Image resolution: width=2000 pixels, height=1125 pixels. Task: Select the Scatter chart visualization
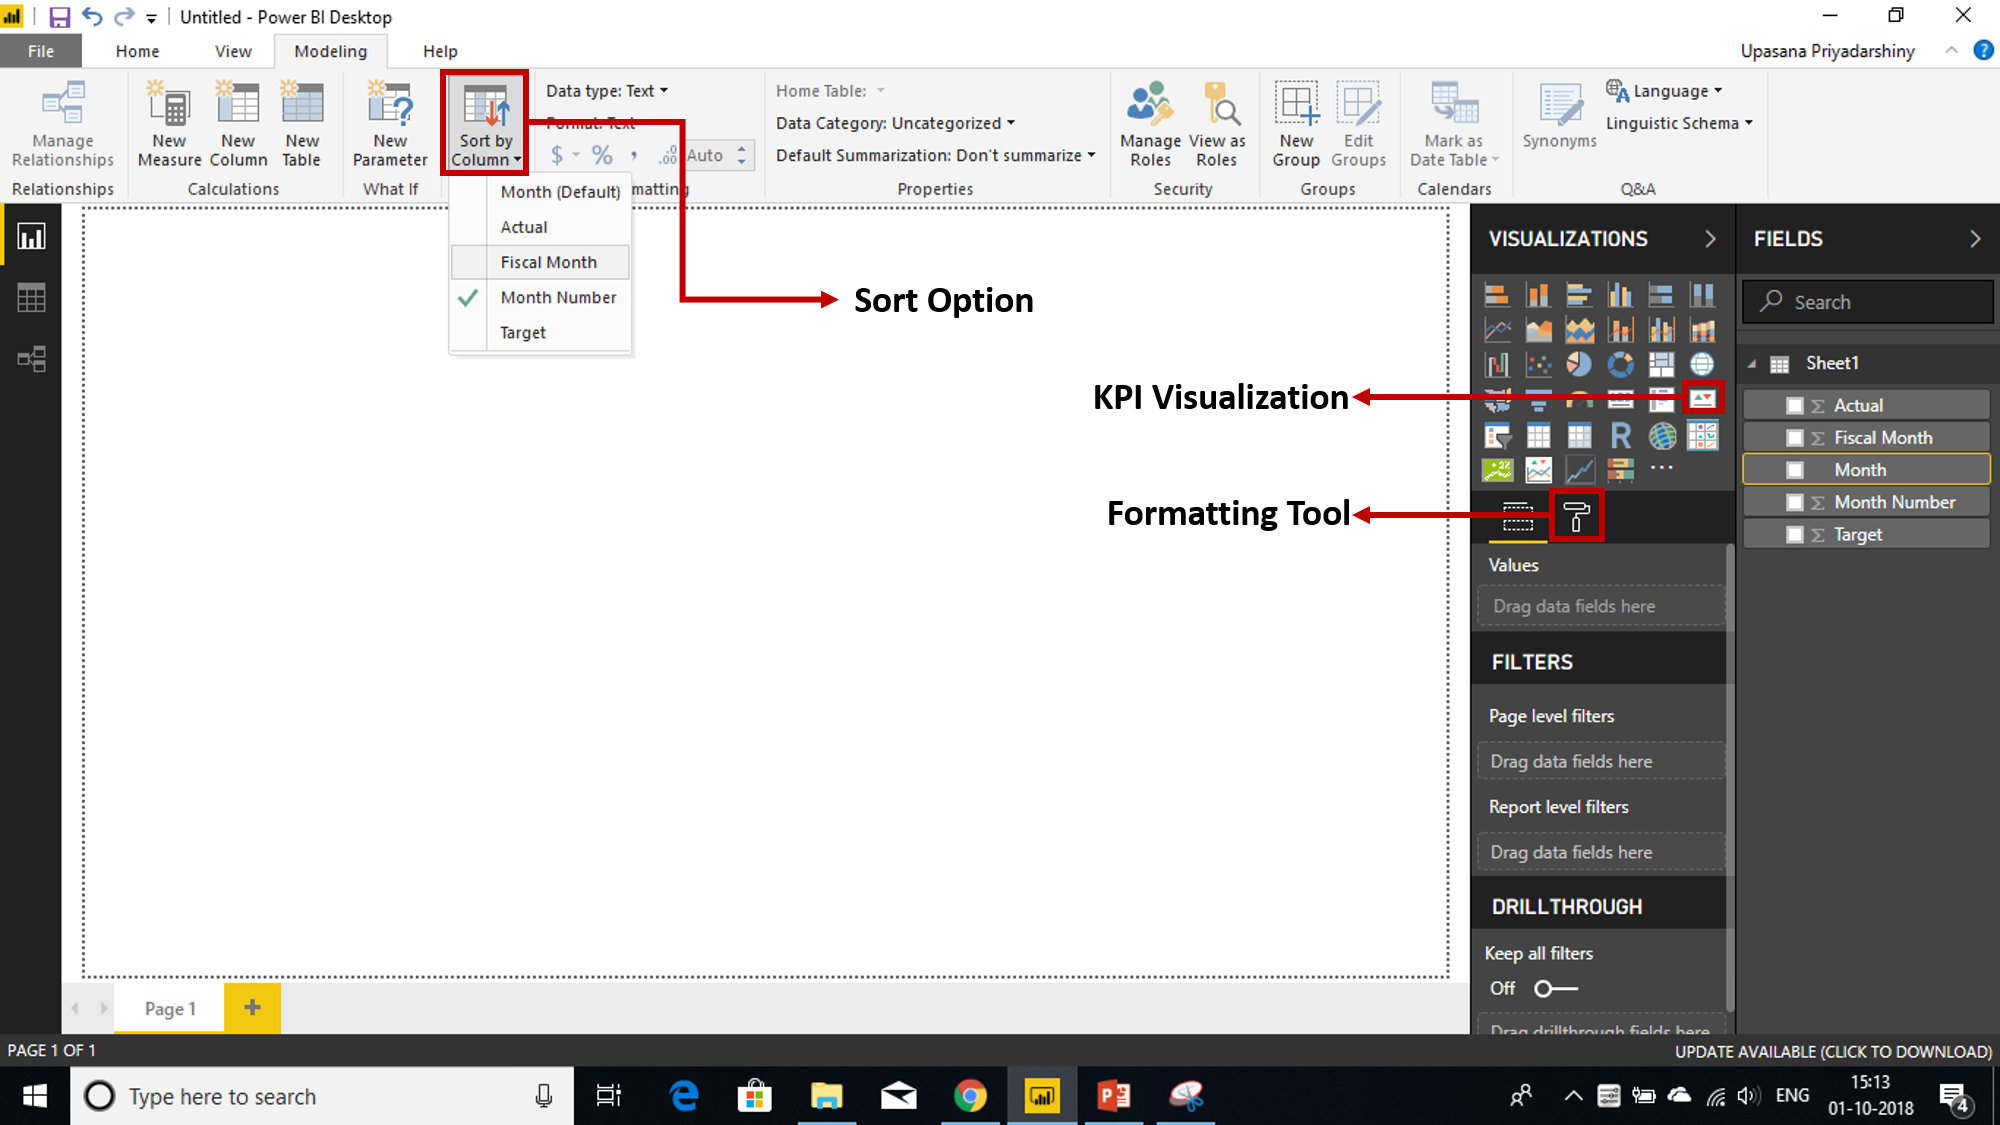tap(1538, 365)
